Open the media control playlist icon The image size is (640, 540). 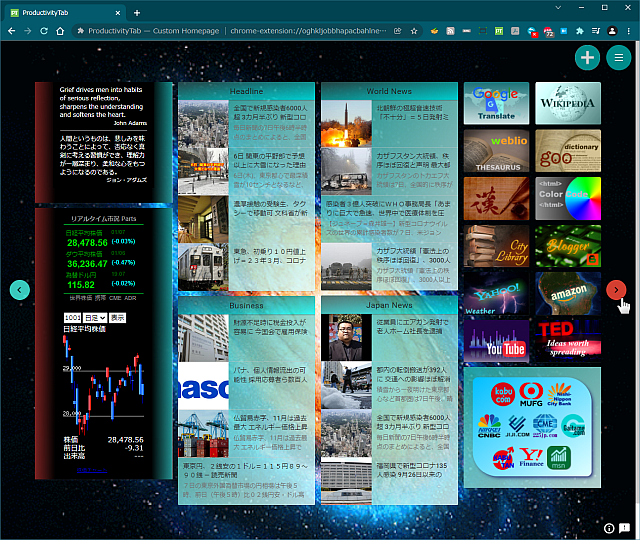click(x=596, y=31)
